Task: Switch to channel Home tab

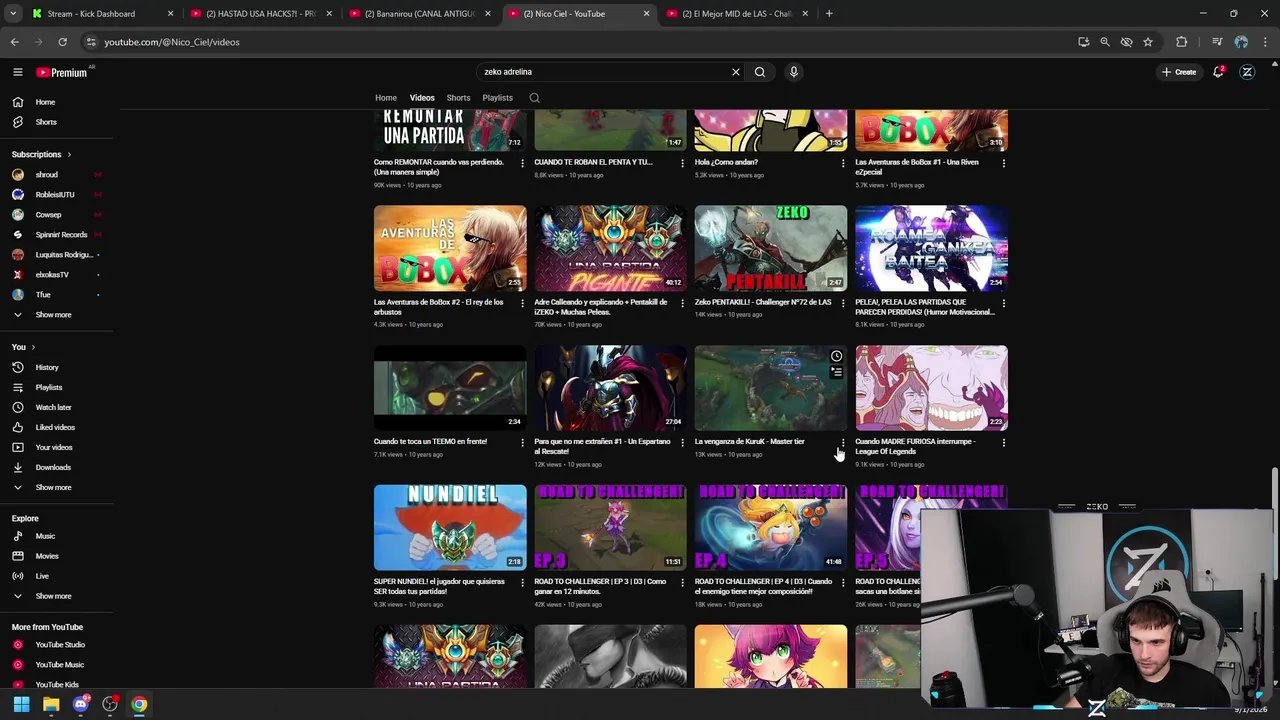Action: (x=386, y=98)
